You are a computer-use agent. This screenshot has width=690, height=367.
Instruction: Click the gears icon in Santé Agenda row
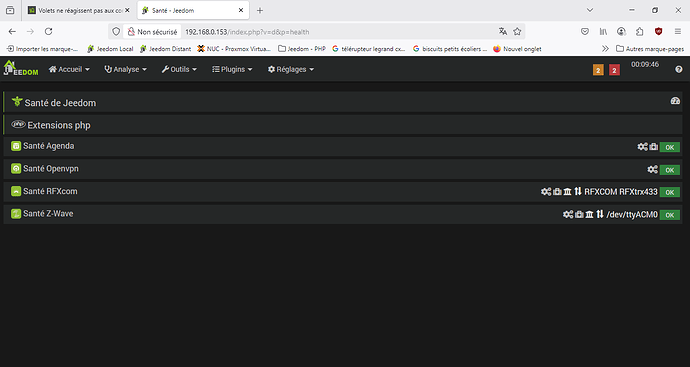[642, 147]
